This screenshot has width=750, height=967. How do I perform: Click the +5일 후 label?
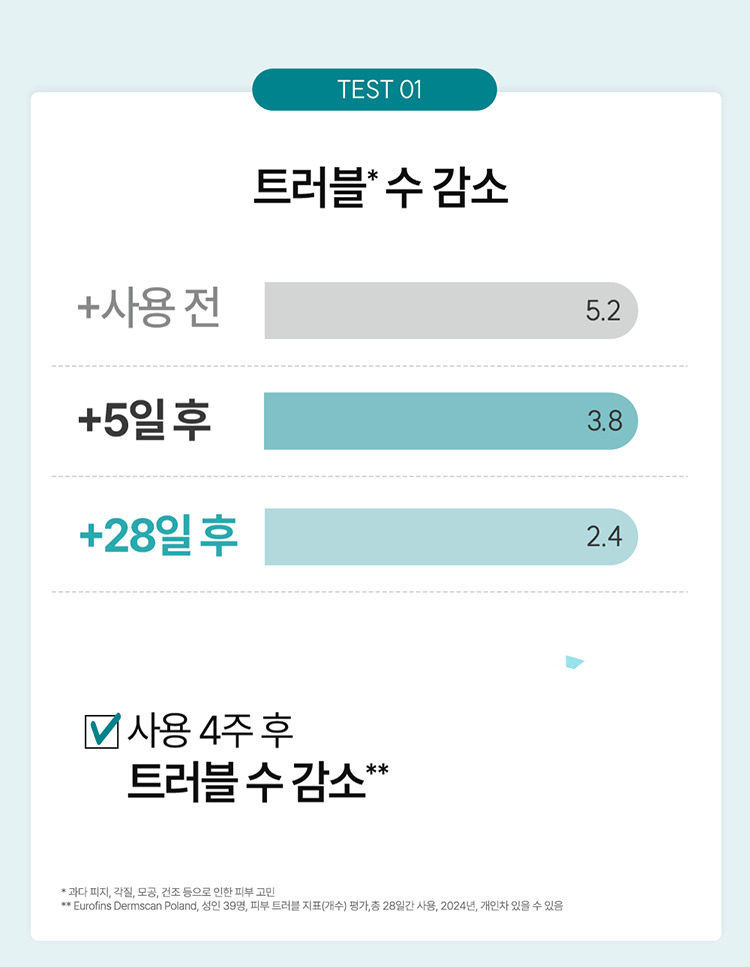[x=145, y=421]
